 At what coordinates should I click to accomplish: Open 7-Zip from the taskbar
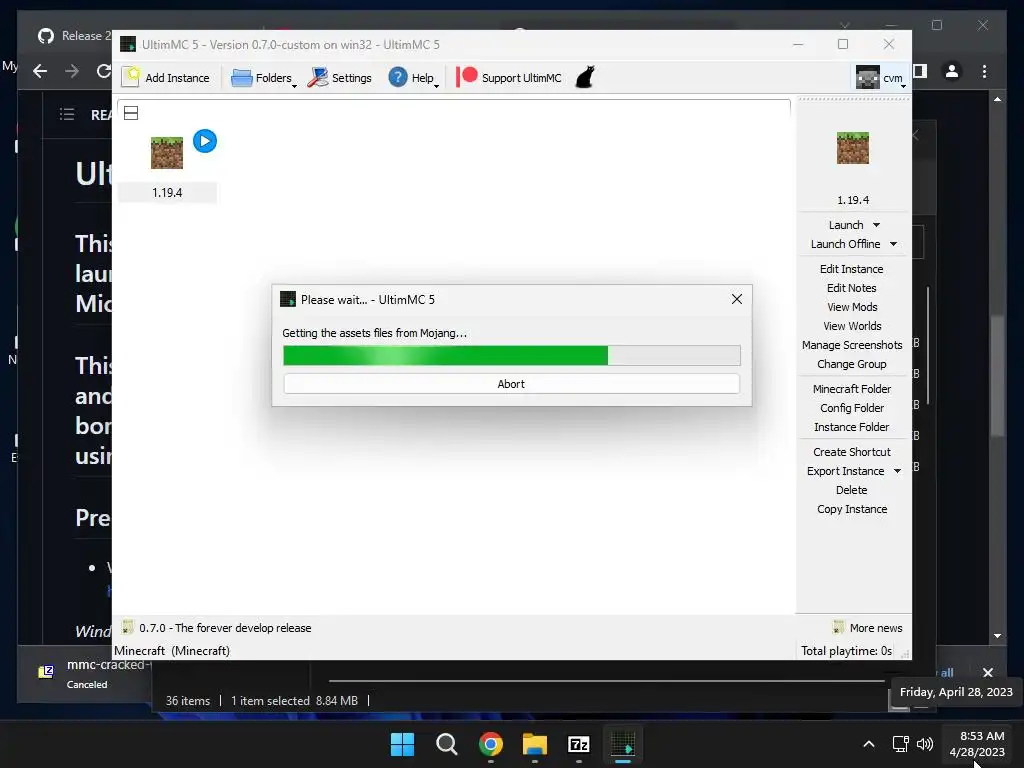click(579, 744)
